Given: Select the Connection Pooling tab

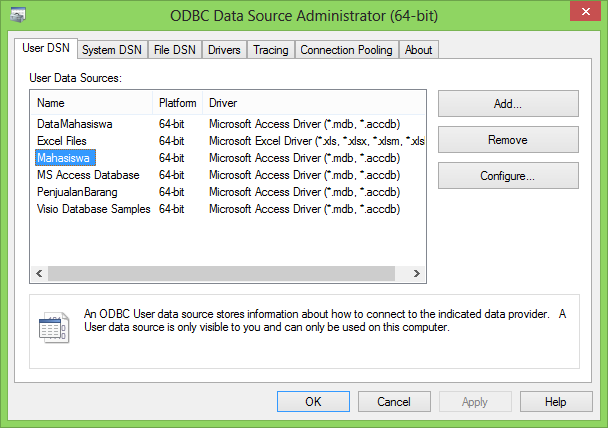Looking at the screenshot, I should click(347, 50).
